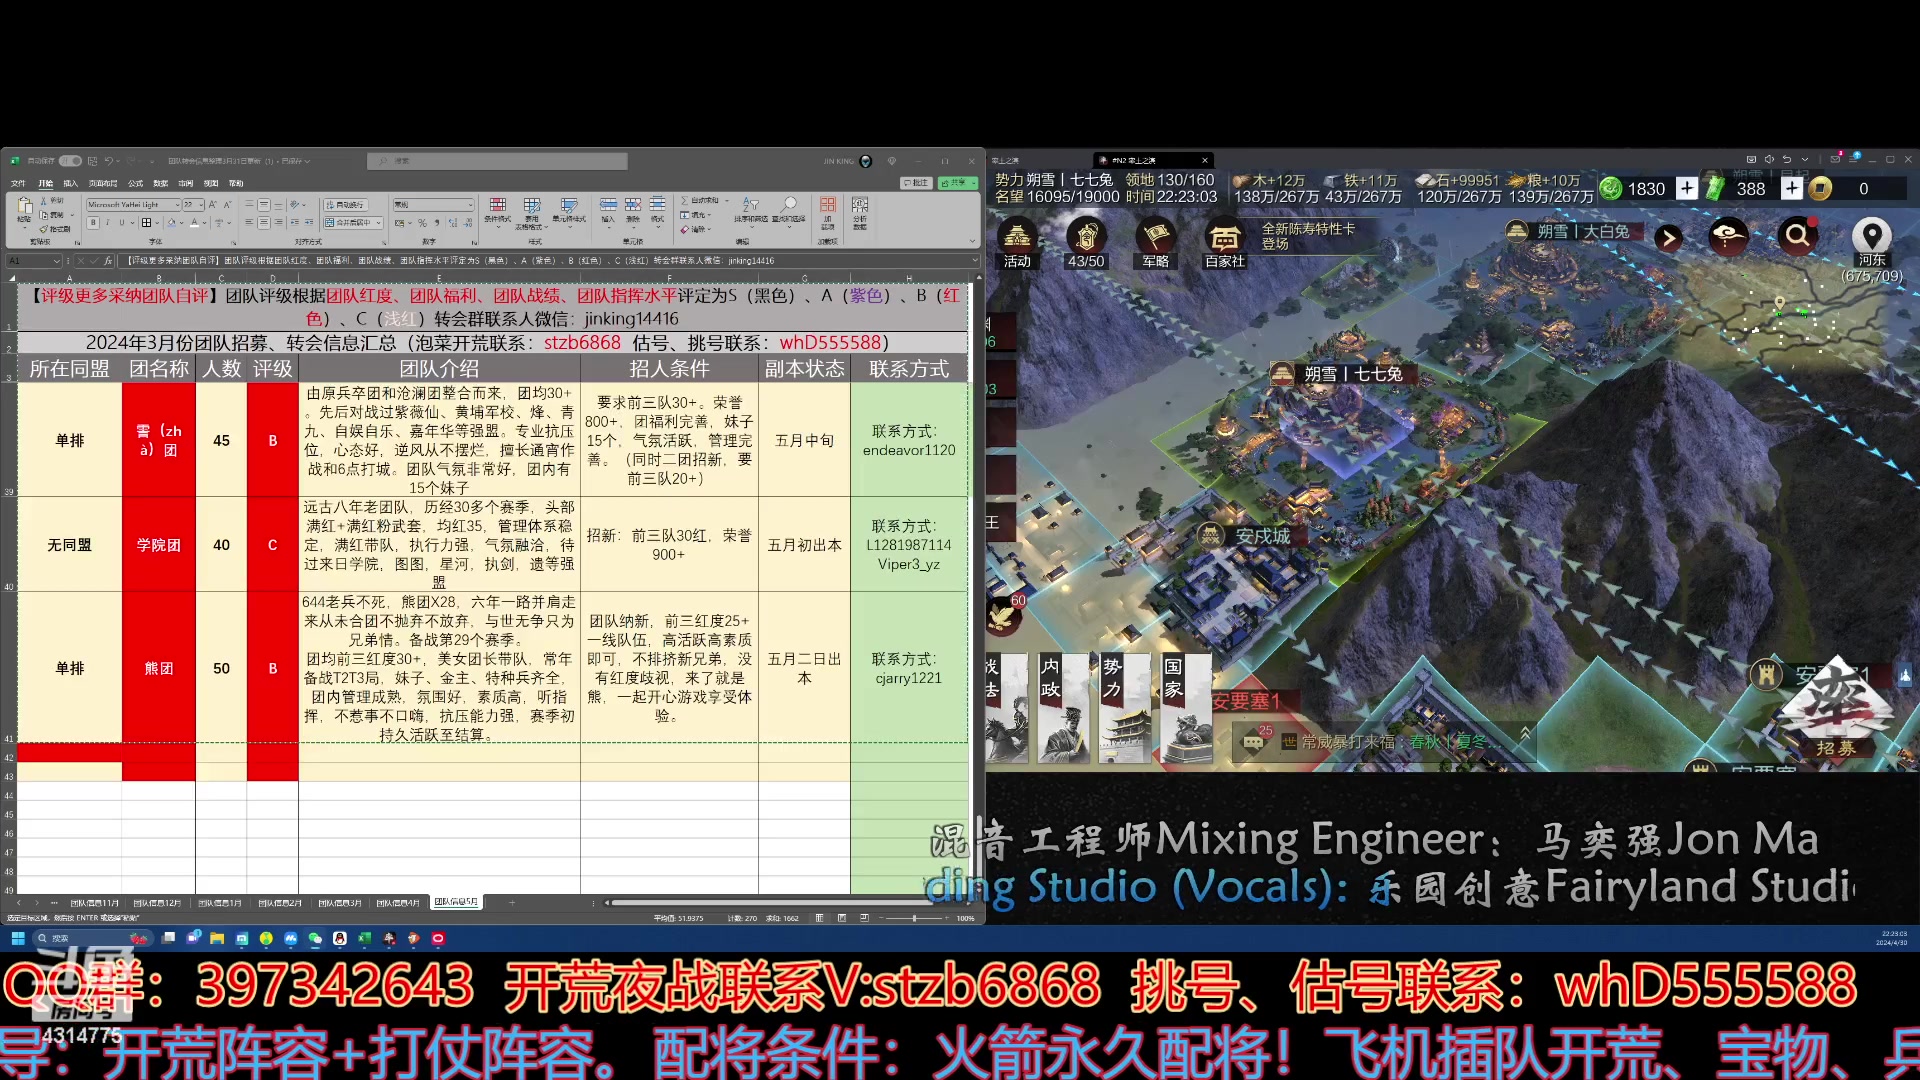
Task: Toggle the Excel AutoSave switch
Action: pos(70,161)
